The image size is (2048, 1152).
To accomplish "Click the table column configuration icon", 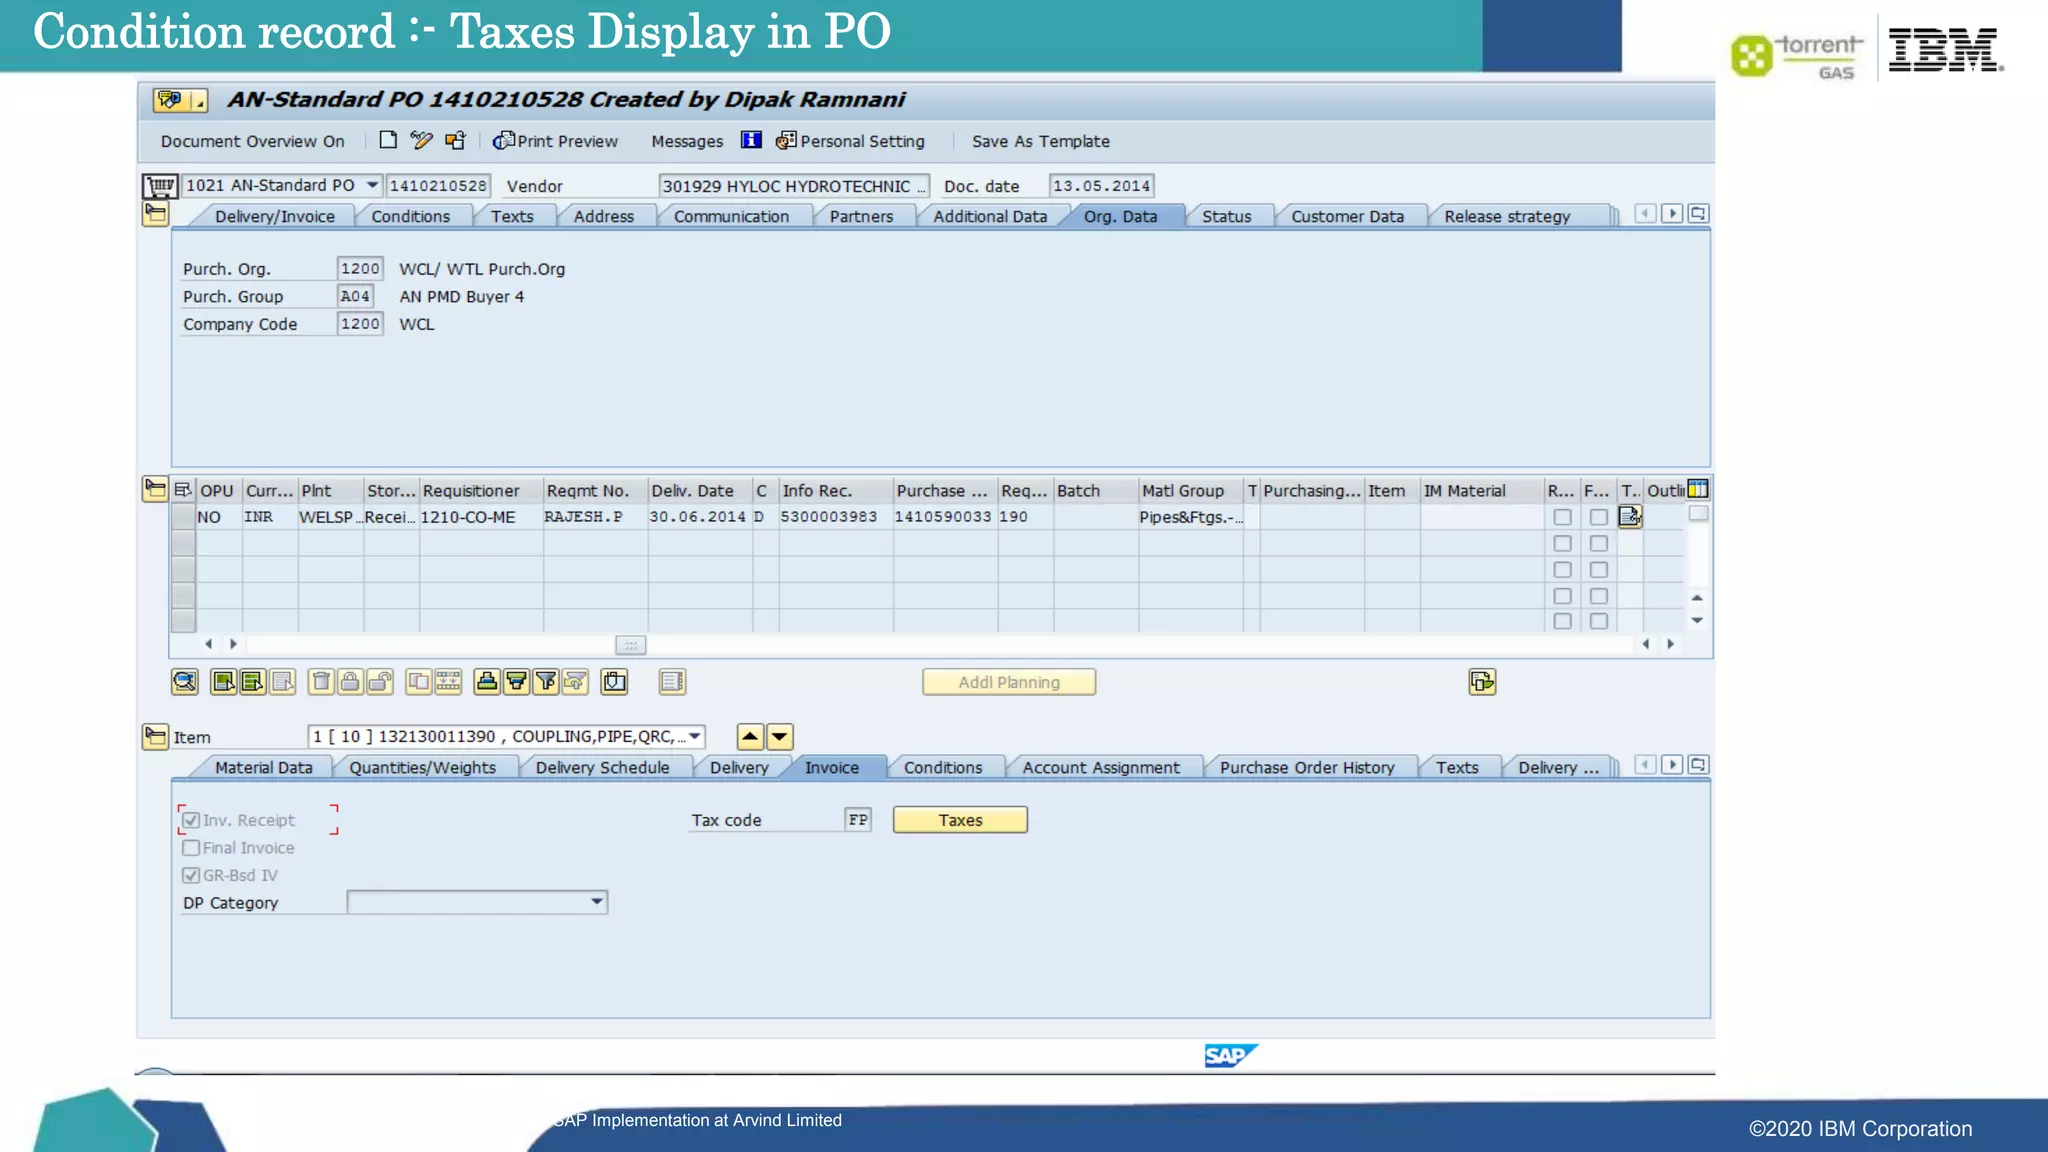I will tap(1698, 489).
